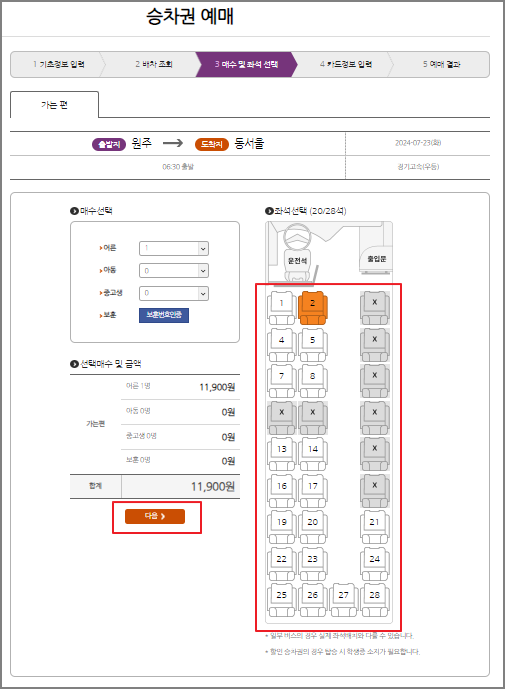Viewport: 505px width, 689px height.
Task: Select back-row seat 28
Action: tap(374, 600)
